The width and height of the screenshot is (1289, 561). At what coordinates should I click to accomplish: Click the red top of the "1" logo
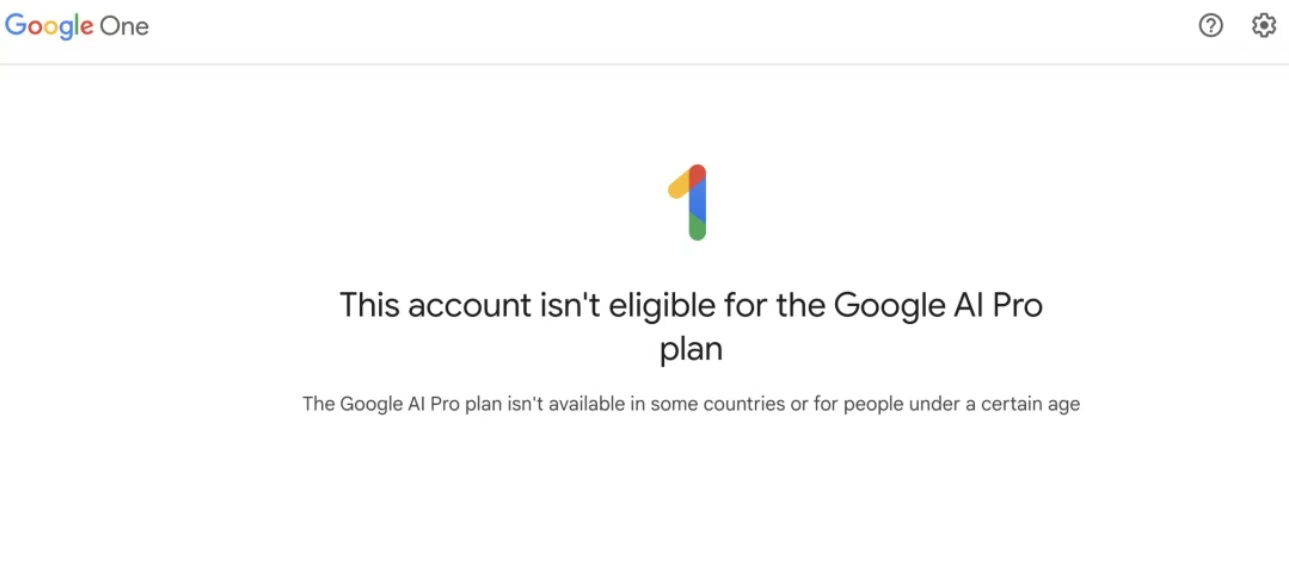(697, 175)
